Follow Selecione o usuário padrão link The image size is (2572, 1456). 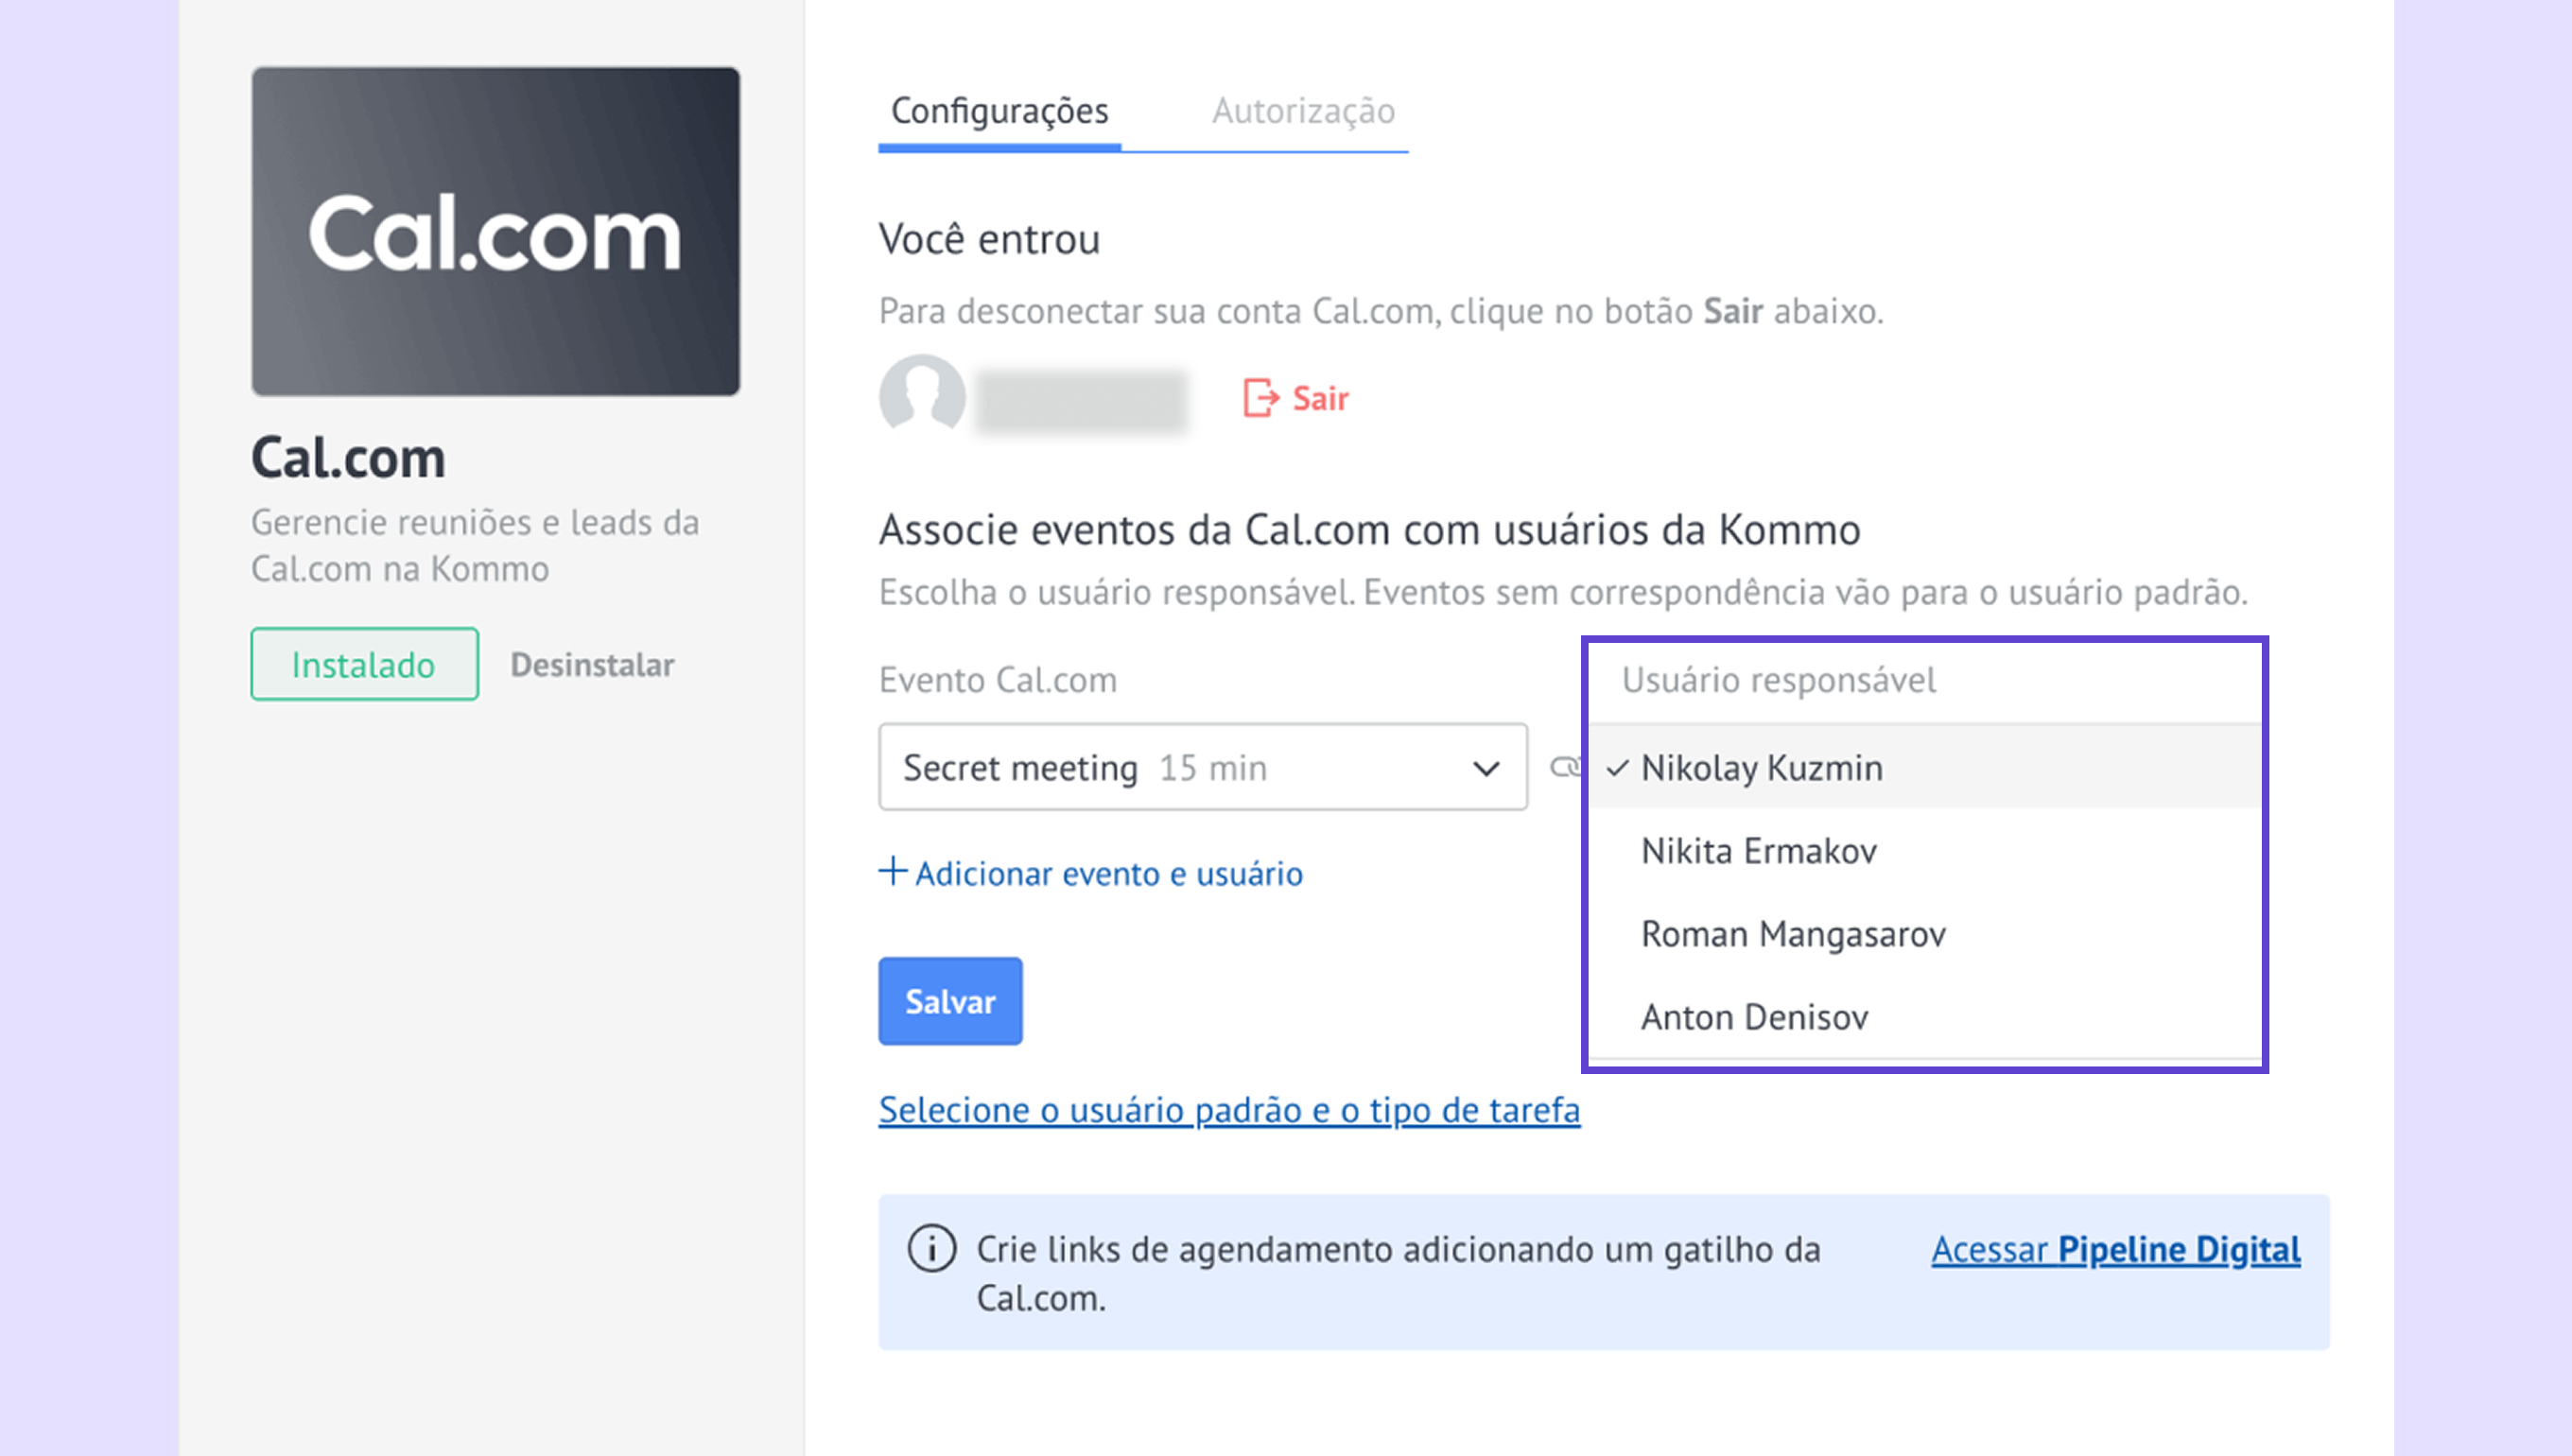(1229, 1110)
